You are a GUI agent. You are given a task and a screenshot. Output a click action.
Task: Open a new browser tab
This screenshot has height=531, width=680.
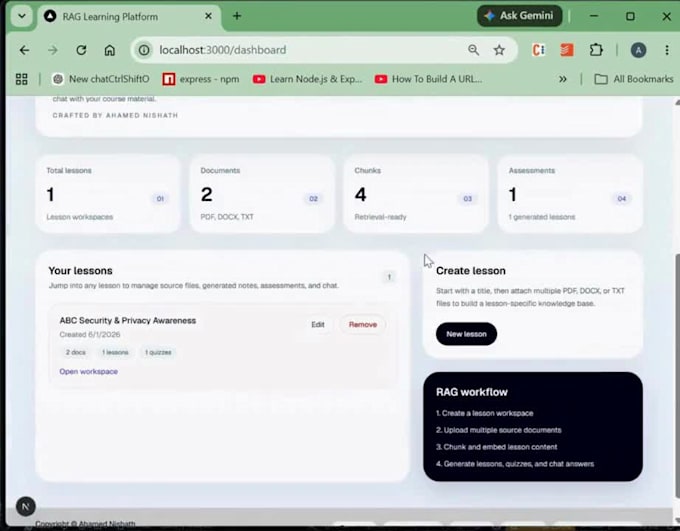[x=237, y=16]
